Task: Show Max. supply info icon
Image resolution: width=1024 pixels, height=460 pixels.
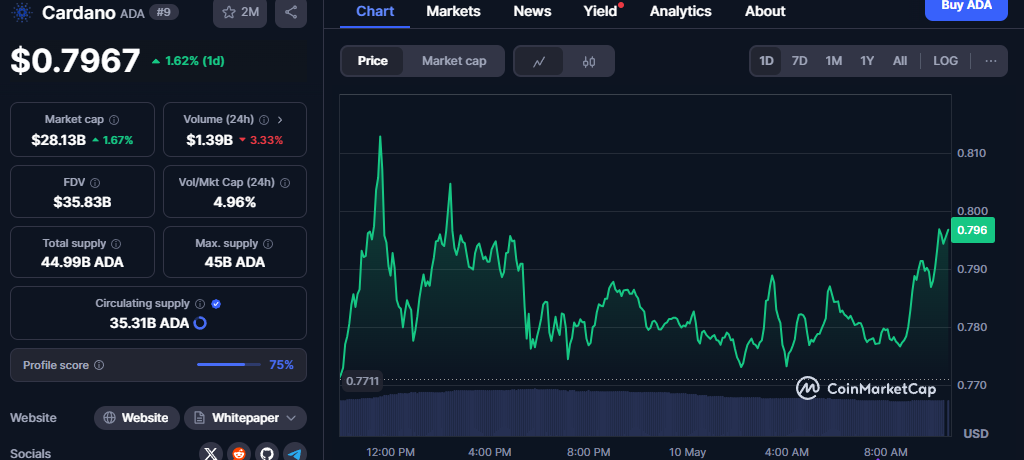Action: point(268,243)
